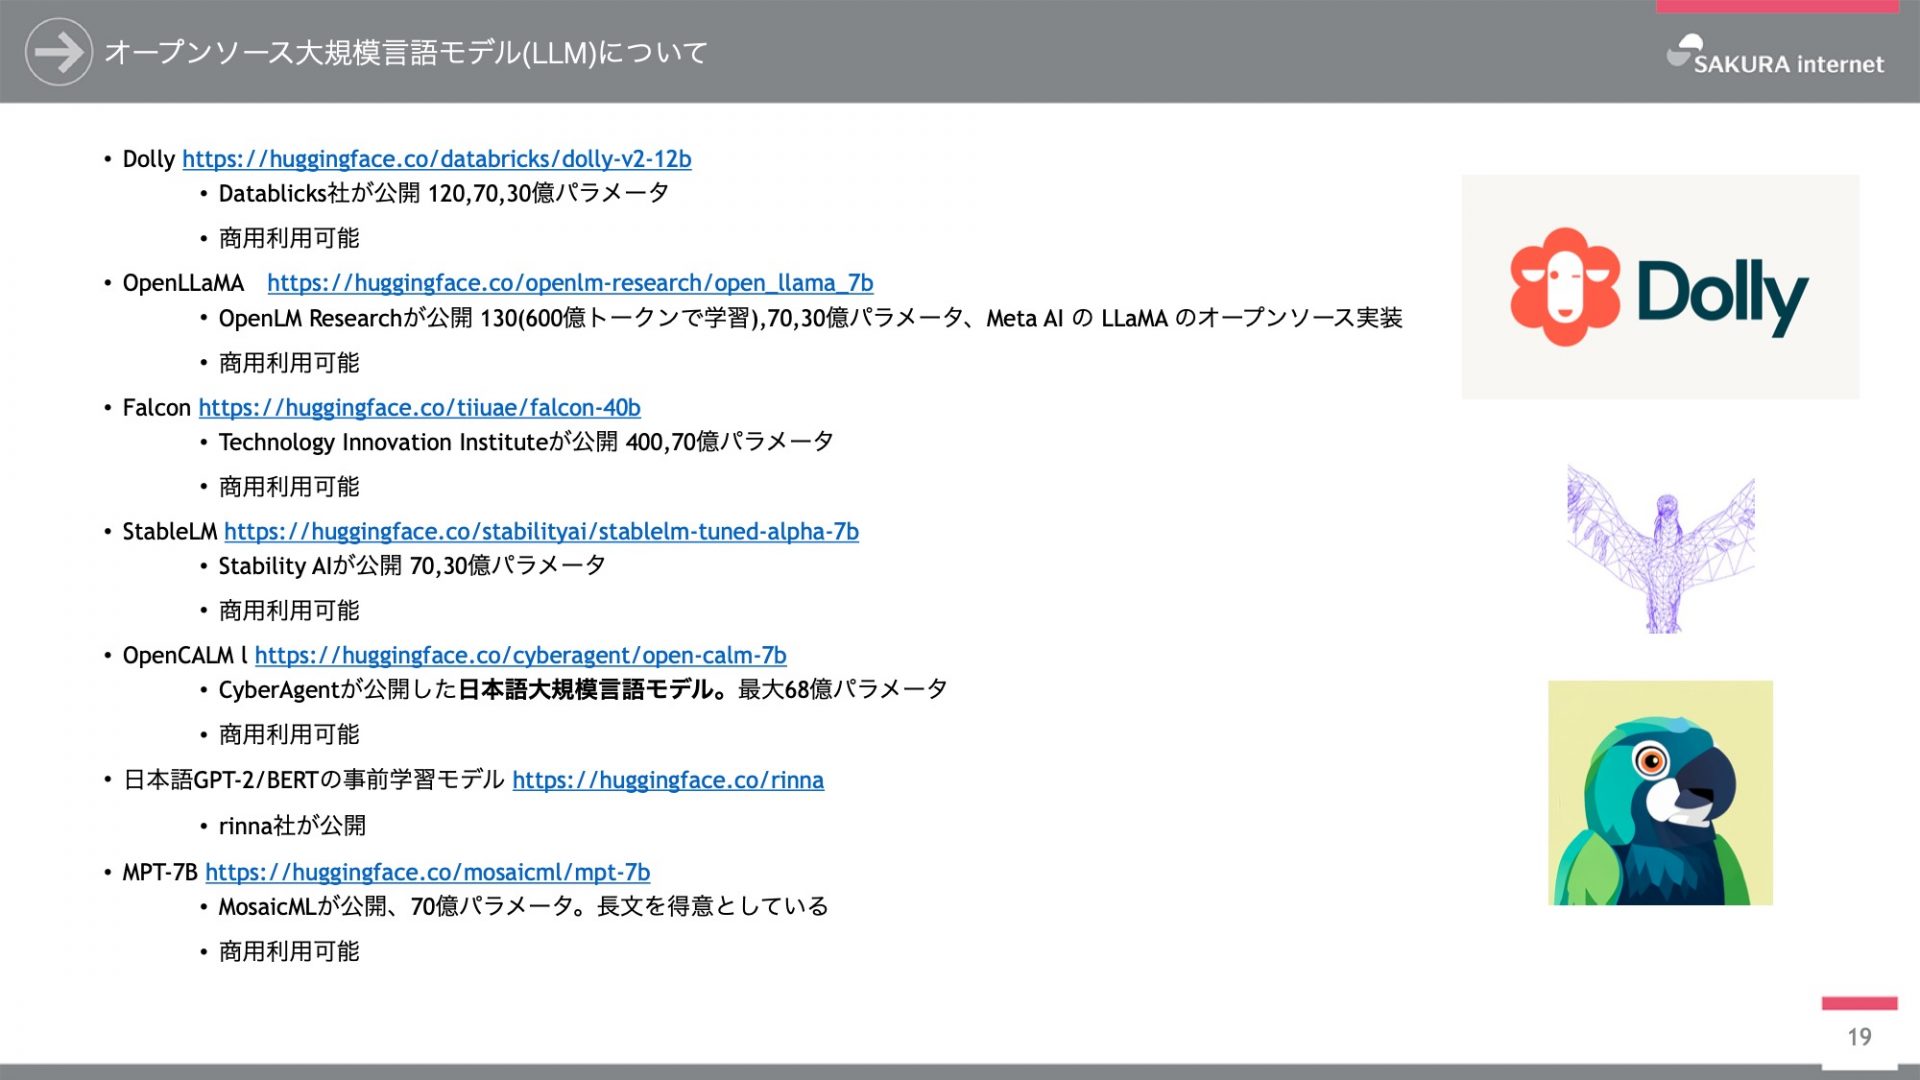Click the text 'rinna社が公開'
This screenshot has width=1920, height=1080.
coord(292,826)
